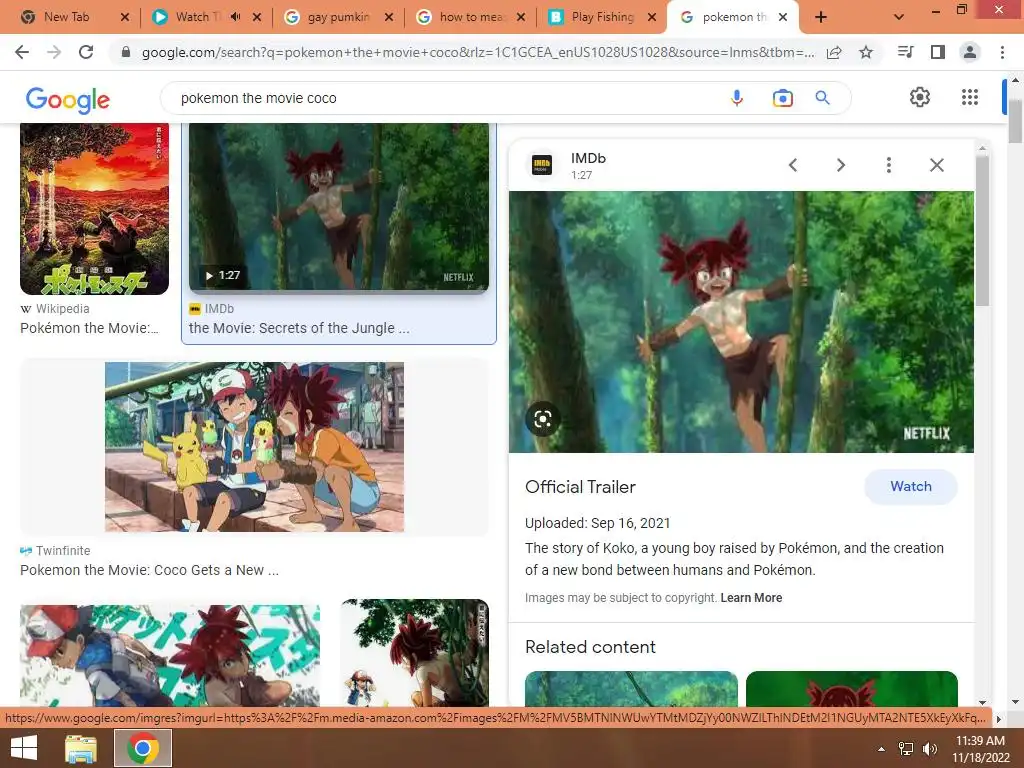Switch to how to meas tab
1024x768 pixels.
(472, 17)
